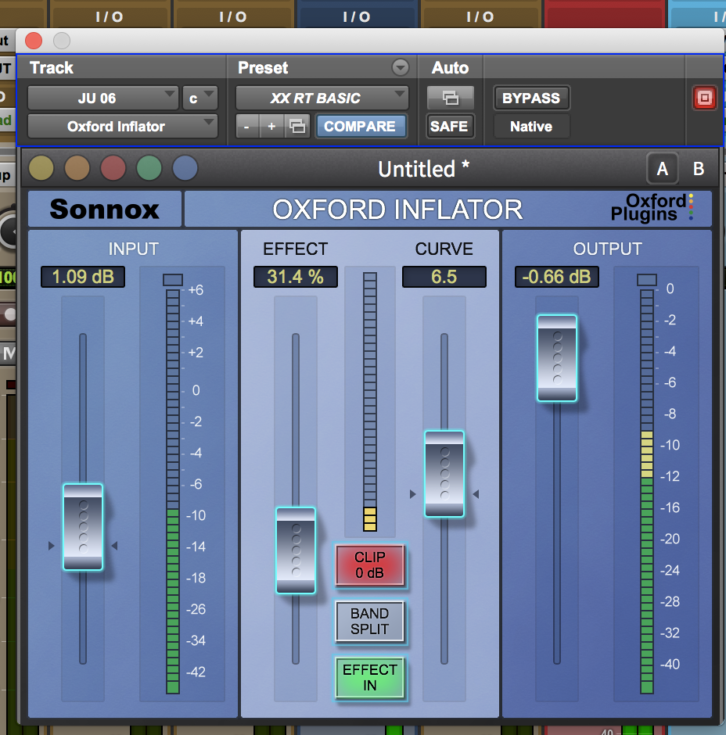Toggle the COMPARE button

pyautogui.click(x=360, y=126)
